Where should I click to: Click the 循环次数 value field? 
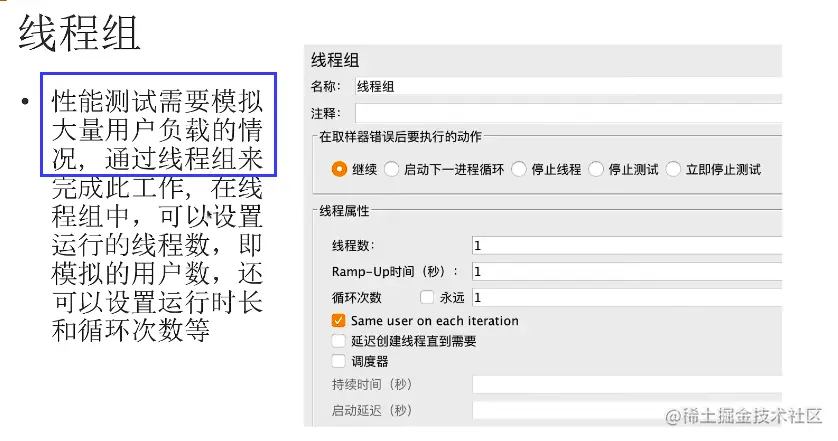(x=627, y=298)
